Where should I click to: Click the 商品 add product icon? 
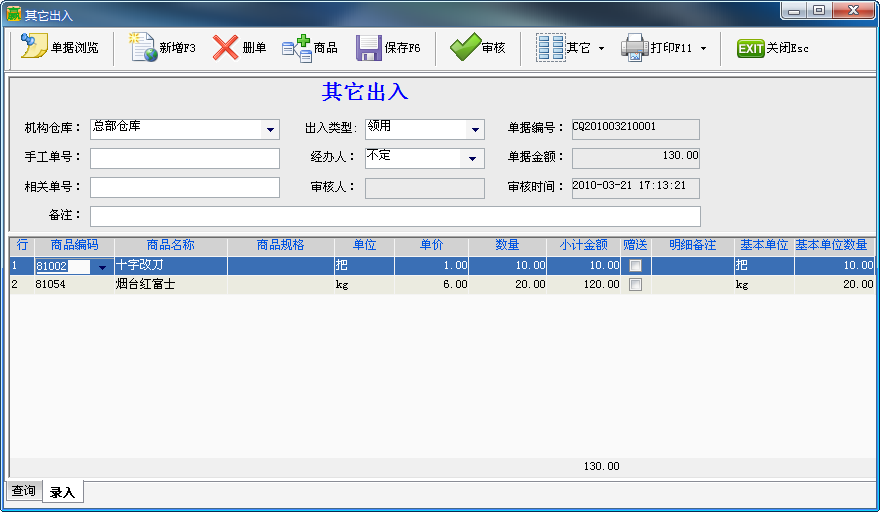297,48
